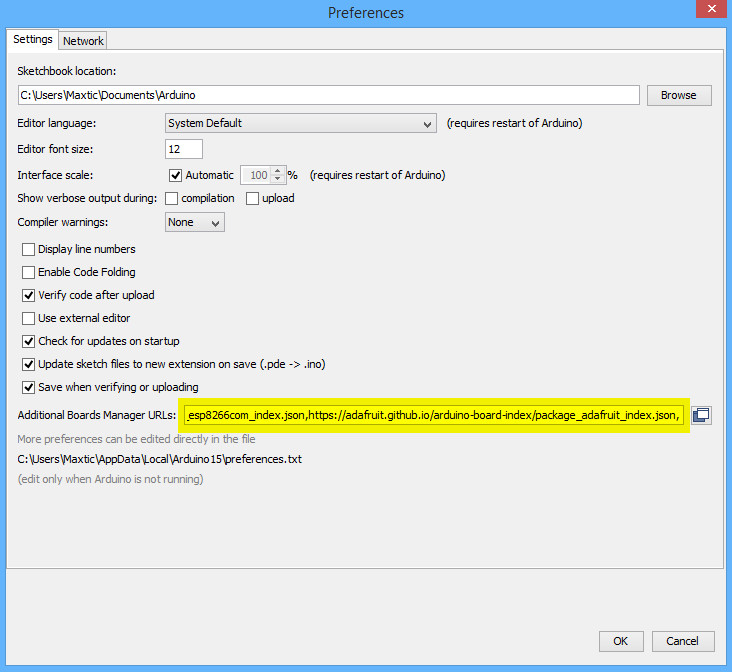Click '(edit only when Arduino is not running)' text

[111, 479]
